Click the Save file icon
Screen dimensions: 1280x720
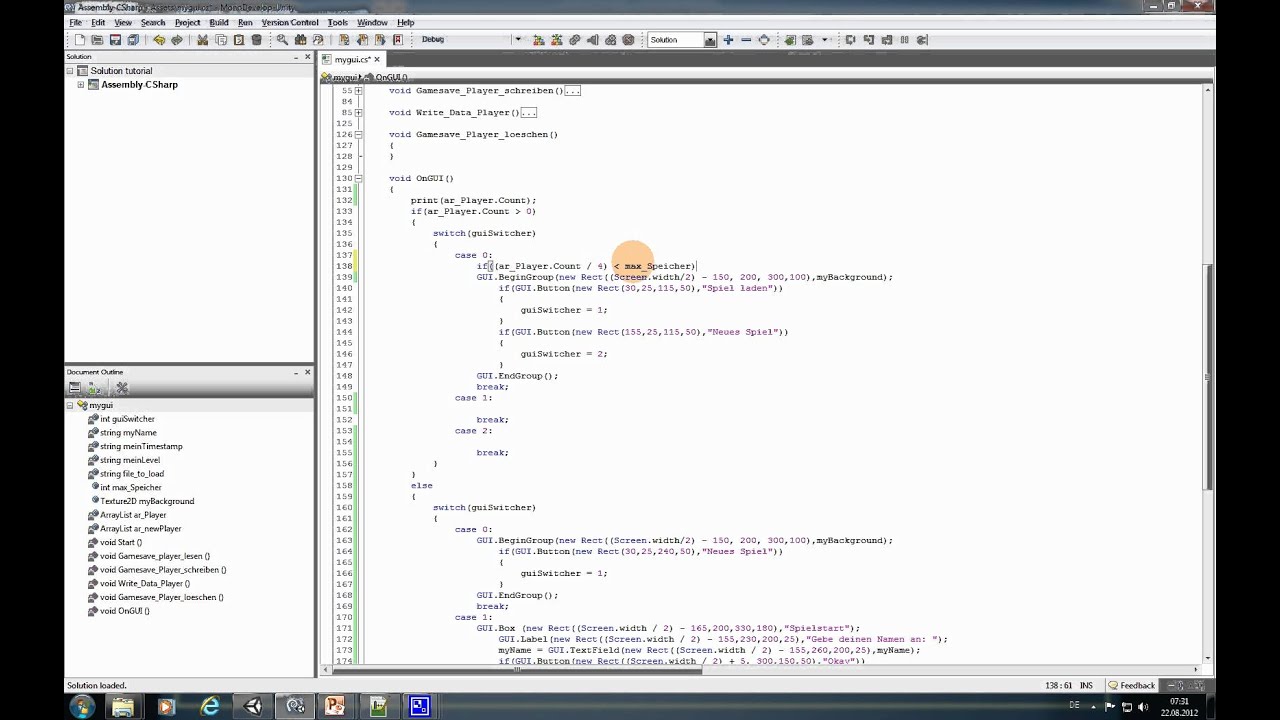pos(115,40)
